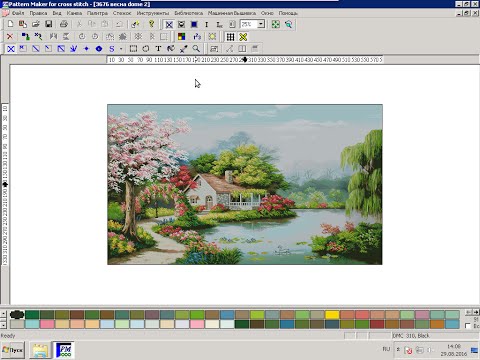Toggle the symbol view mode button
480x360 pixels.
coord(182,24)
